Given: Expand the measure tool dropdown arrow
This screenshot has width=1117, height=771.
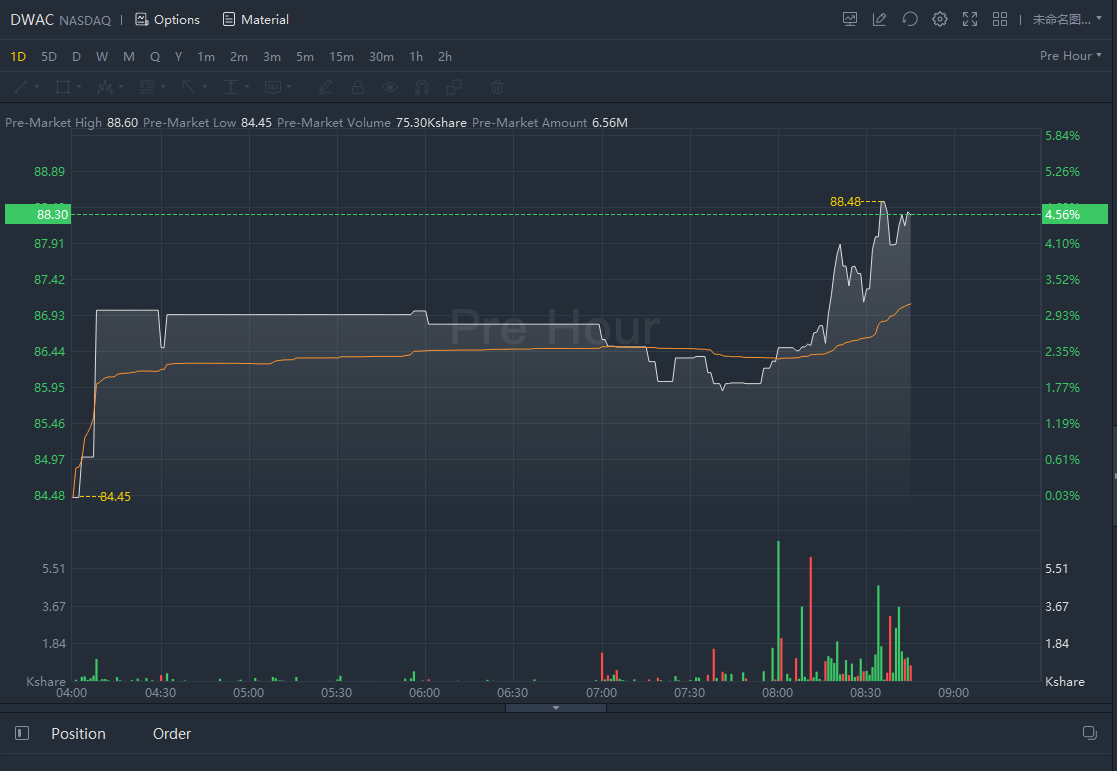Looking at the screenshot, I should point(247,87).
